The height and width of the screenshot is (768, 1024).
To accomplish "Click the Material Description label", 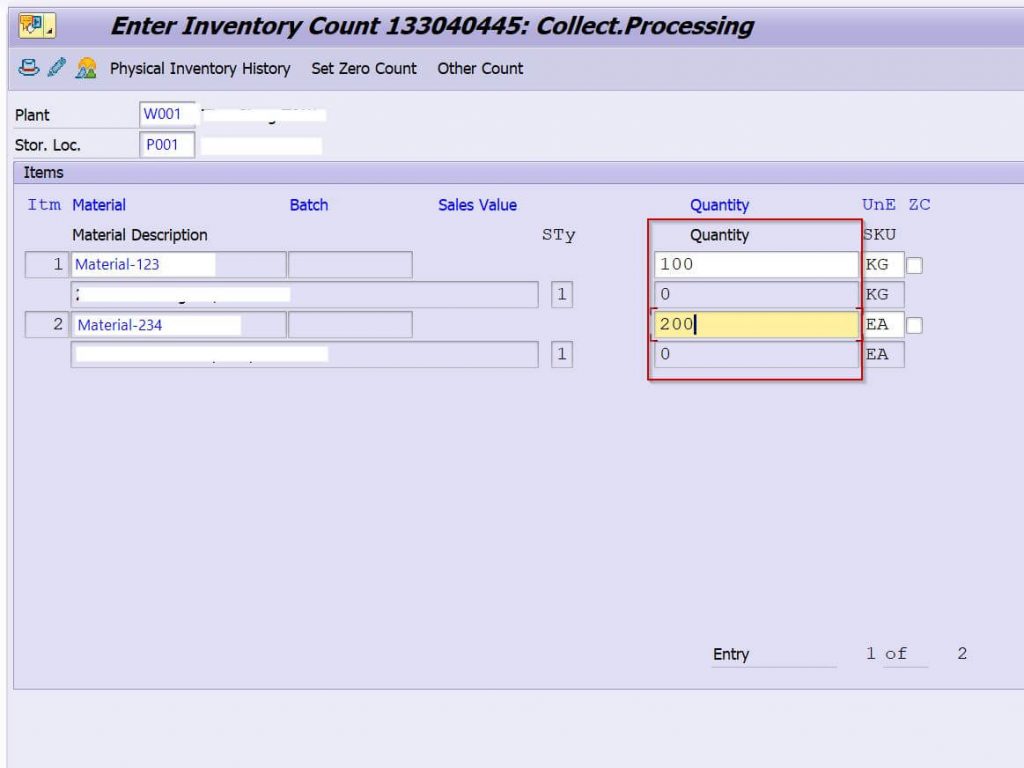I will click(140, 235).
